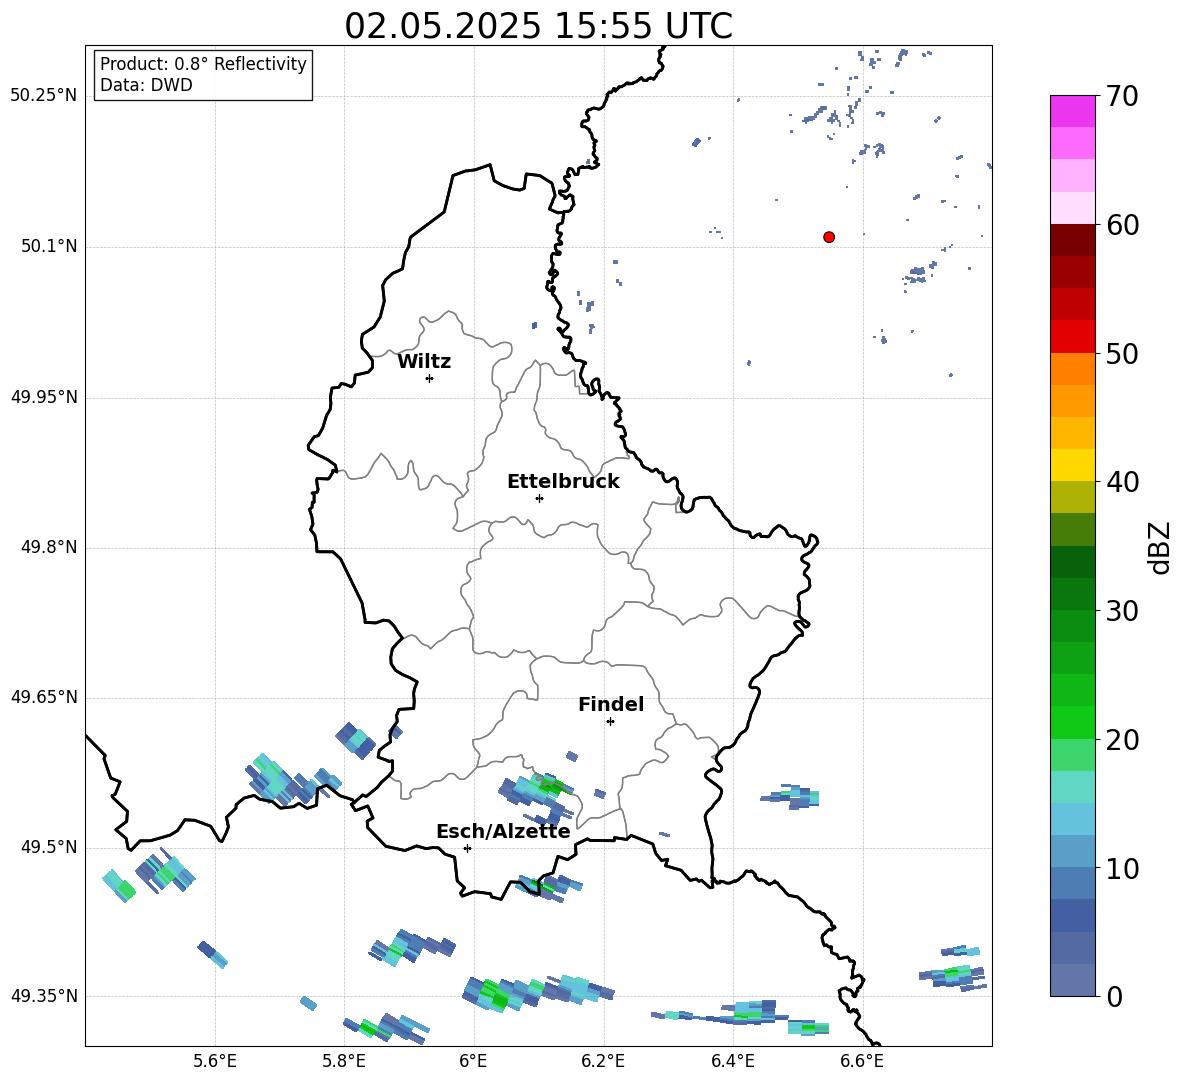Click the 5.6°E longitude label
Image resolution: width=1184 pixels, height=1081 pixels.
point(214,1061)
